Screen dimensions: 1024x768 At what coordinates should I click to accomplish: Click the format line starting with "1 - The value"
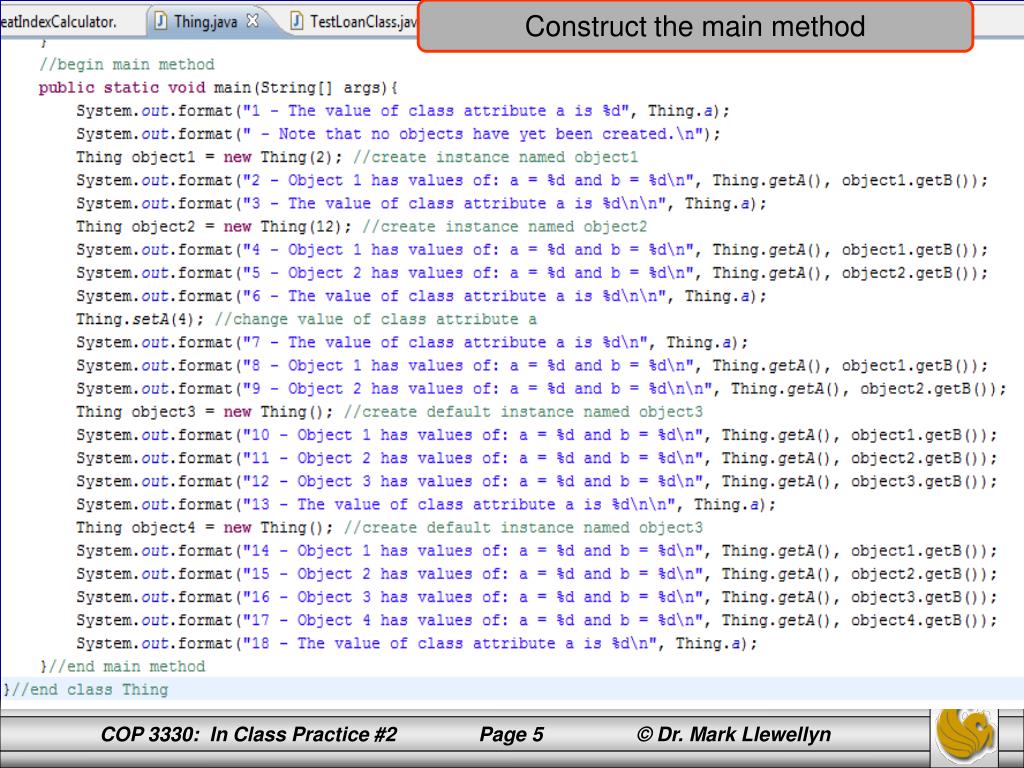403,111
